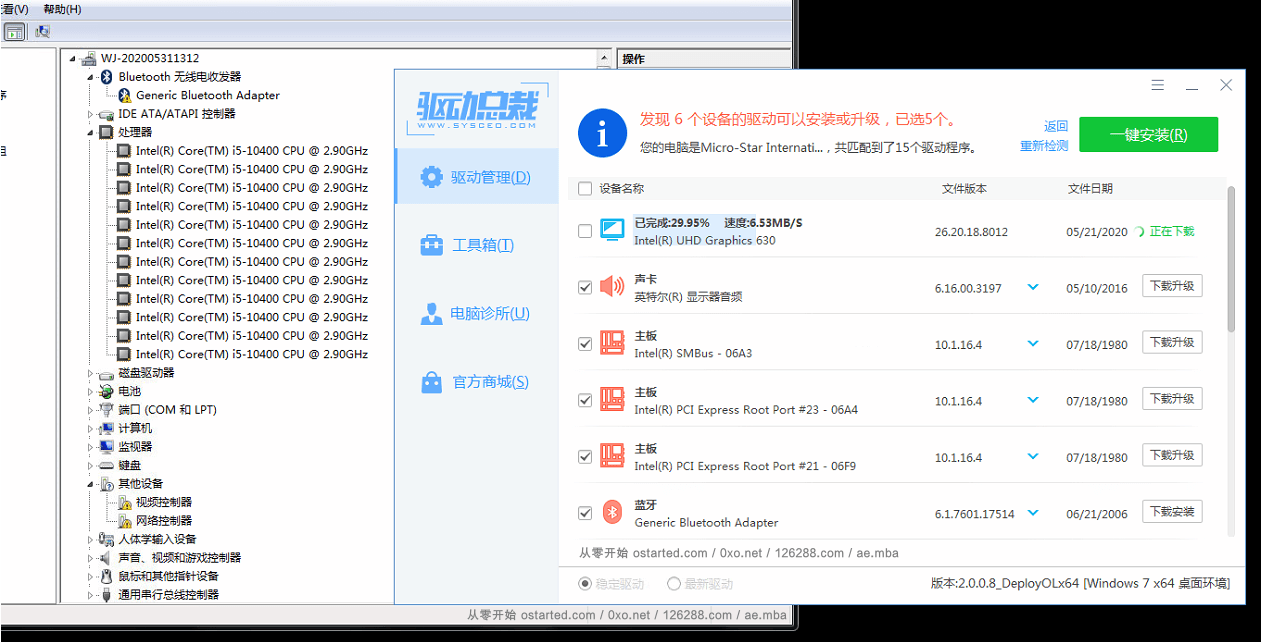Check the Intel UHD Graphics 630 checkbox
1261x642 pixels.
585,231
